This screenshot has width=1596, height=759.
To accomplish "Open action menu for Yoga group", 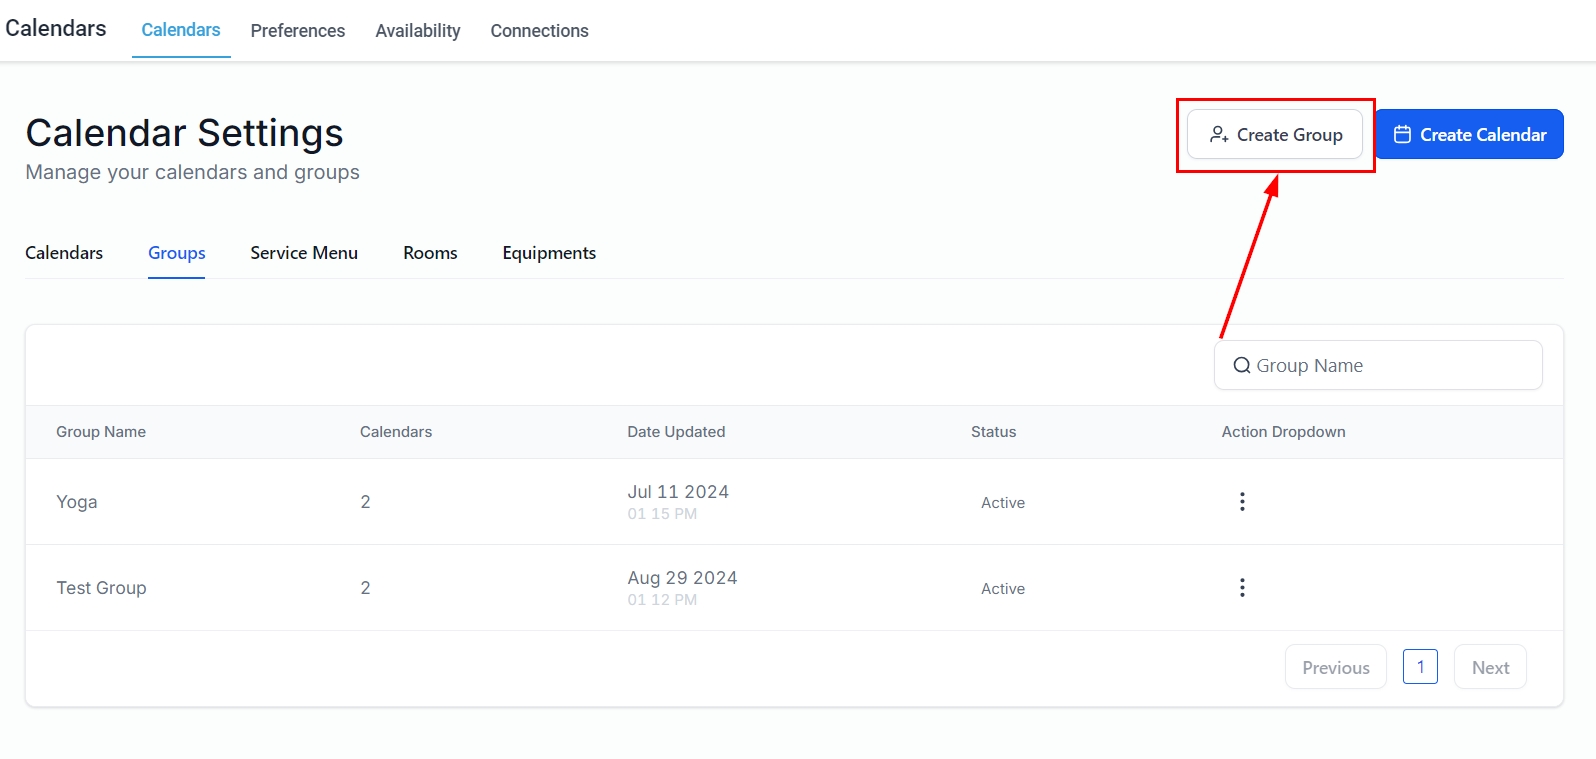I will click(x=1242, y=502).
